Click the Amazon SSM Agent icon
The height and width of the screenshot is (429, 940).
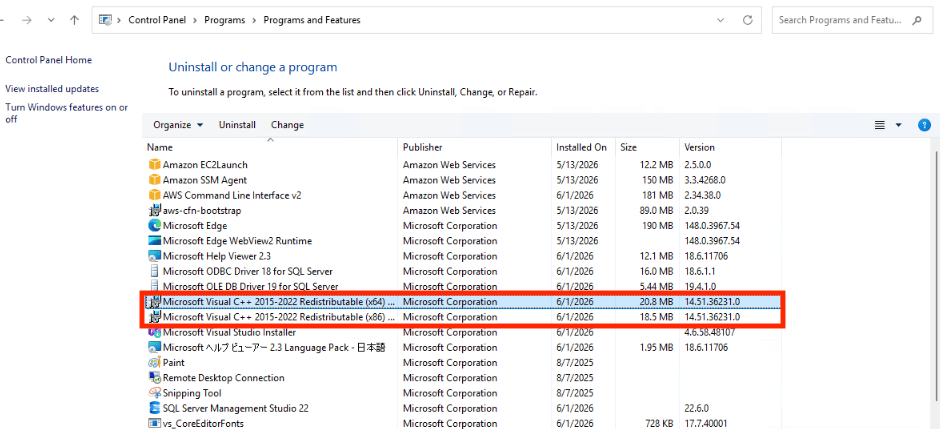click(155, 180)
